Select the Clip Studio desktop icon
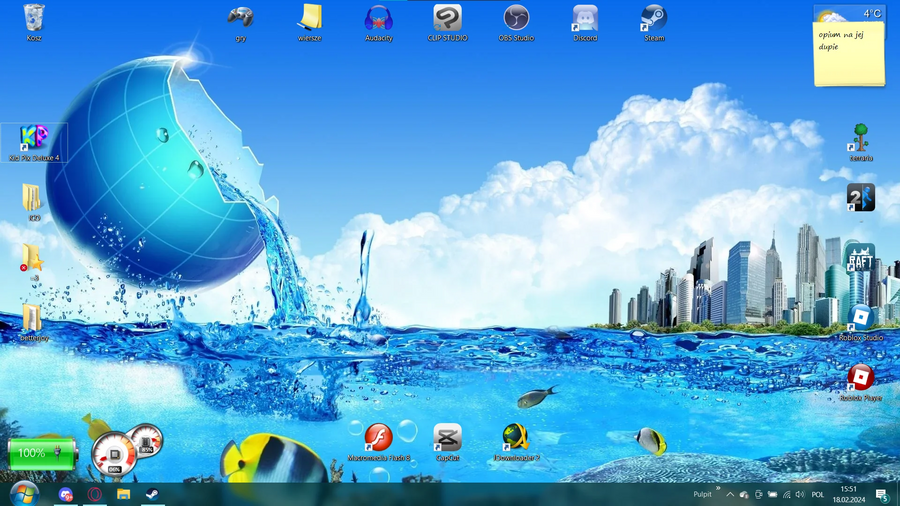This screenshot has width=900, height=506. [447, 20]
